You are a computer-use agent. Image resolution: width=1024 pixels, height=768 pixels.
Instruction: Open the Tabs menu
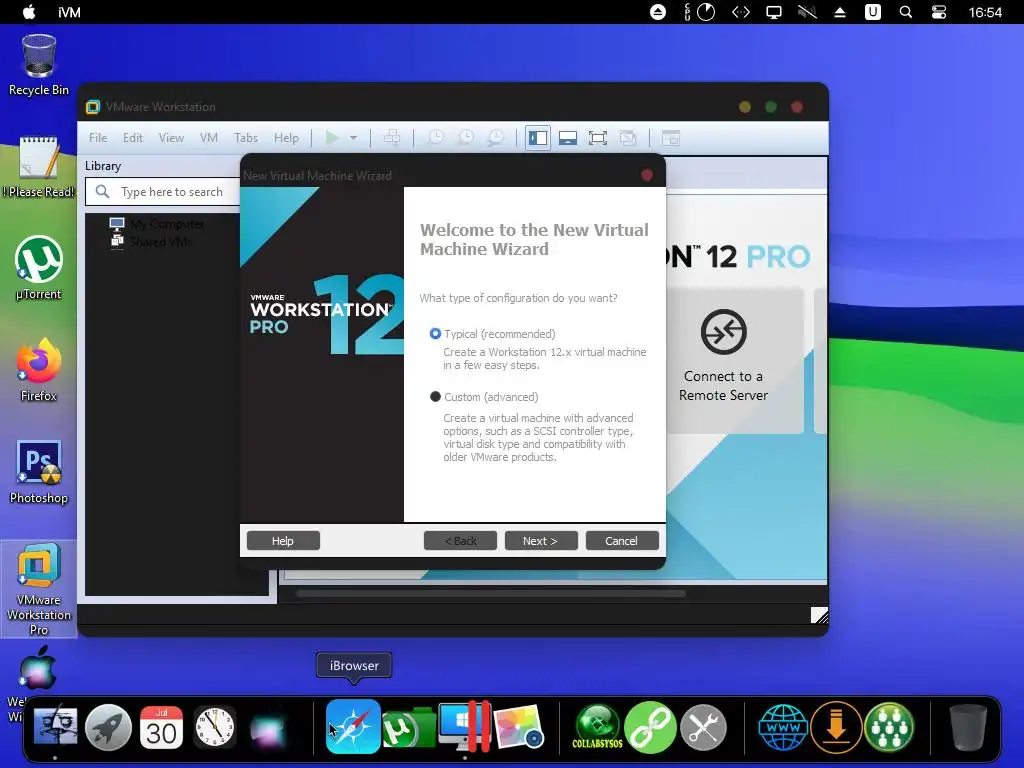click(x=246, y=138)
